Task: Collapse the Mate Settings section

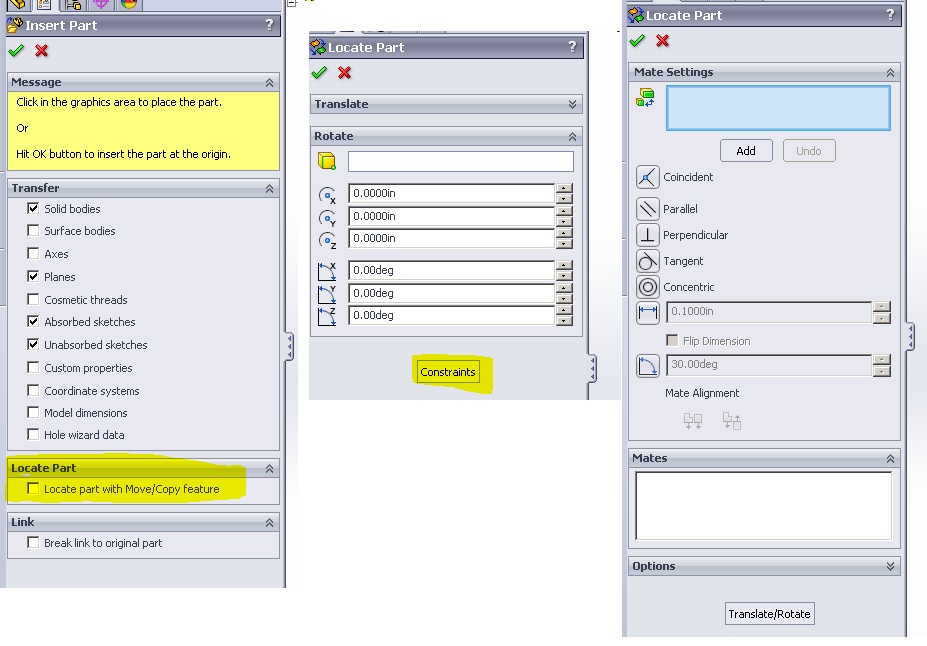Action: click(890, 73)
